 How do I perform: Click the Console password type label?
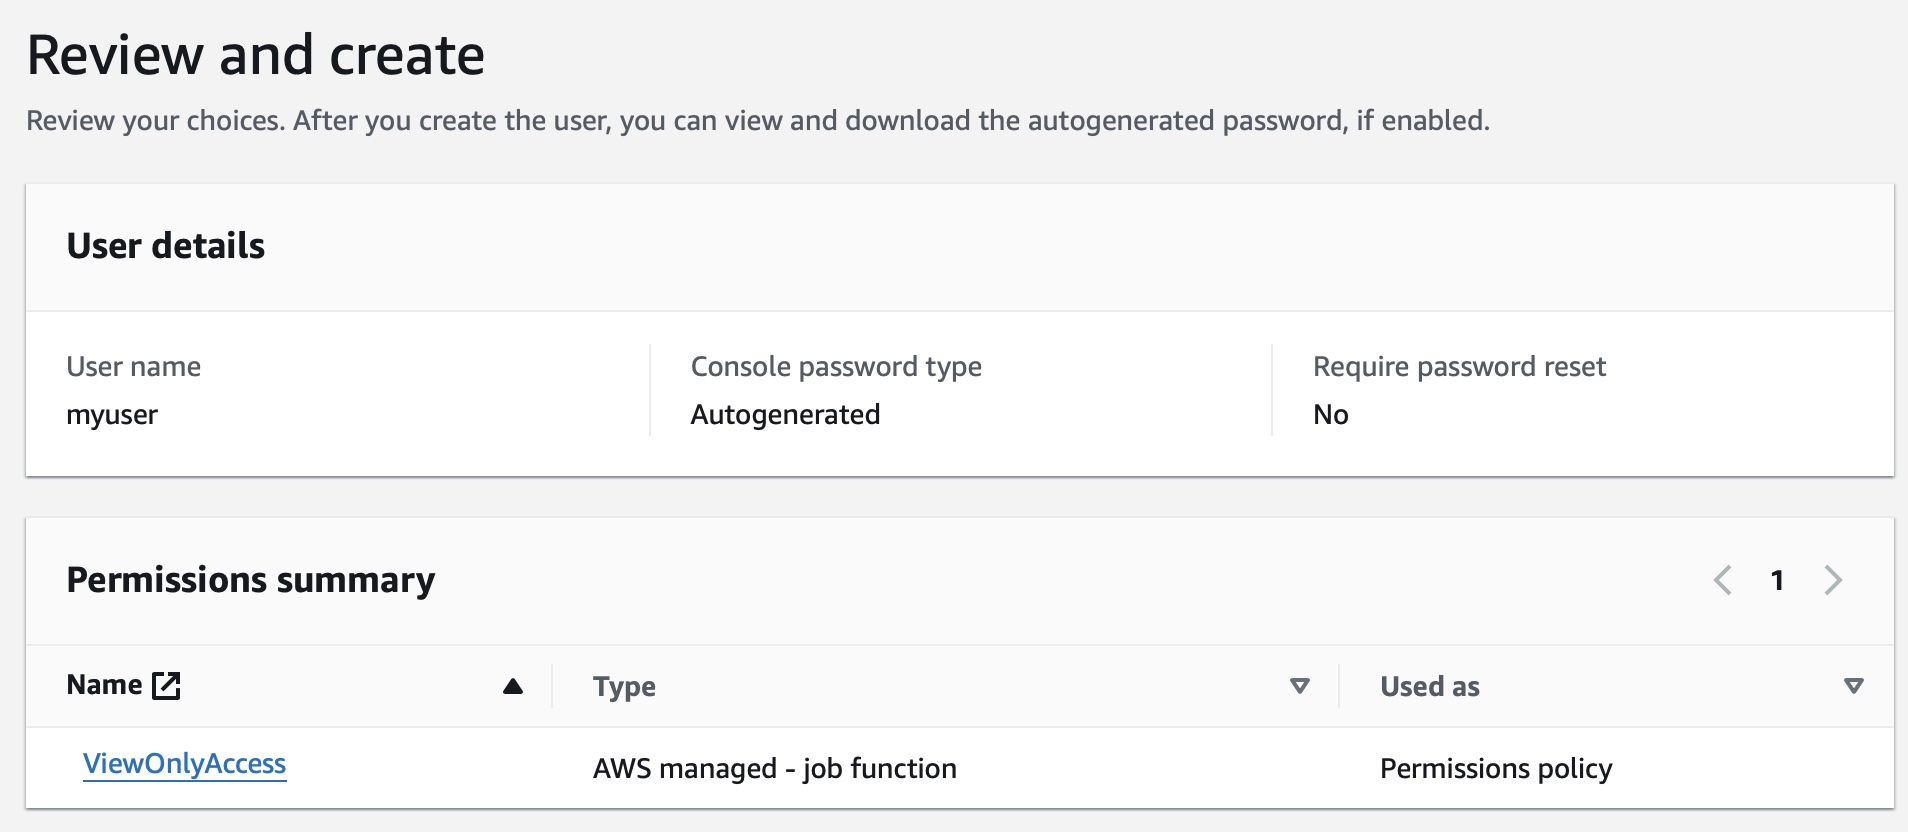tap(836, 367)
